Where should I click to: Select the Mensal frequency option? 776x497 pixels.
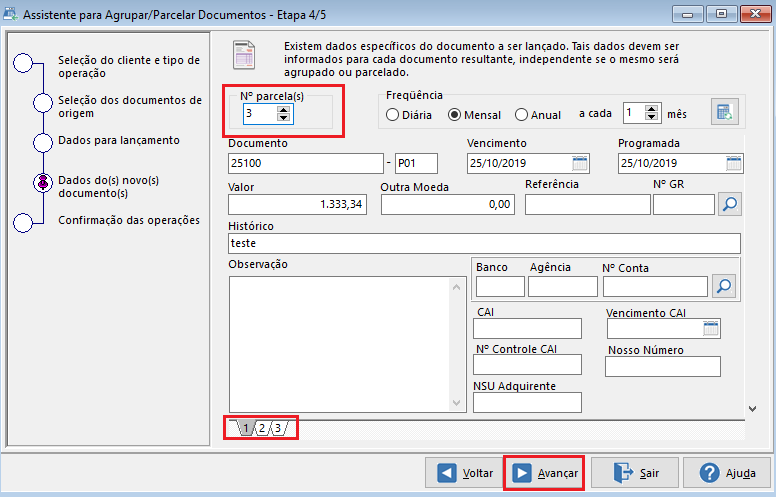475,115
